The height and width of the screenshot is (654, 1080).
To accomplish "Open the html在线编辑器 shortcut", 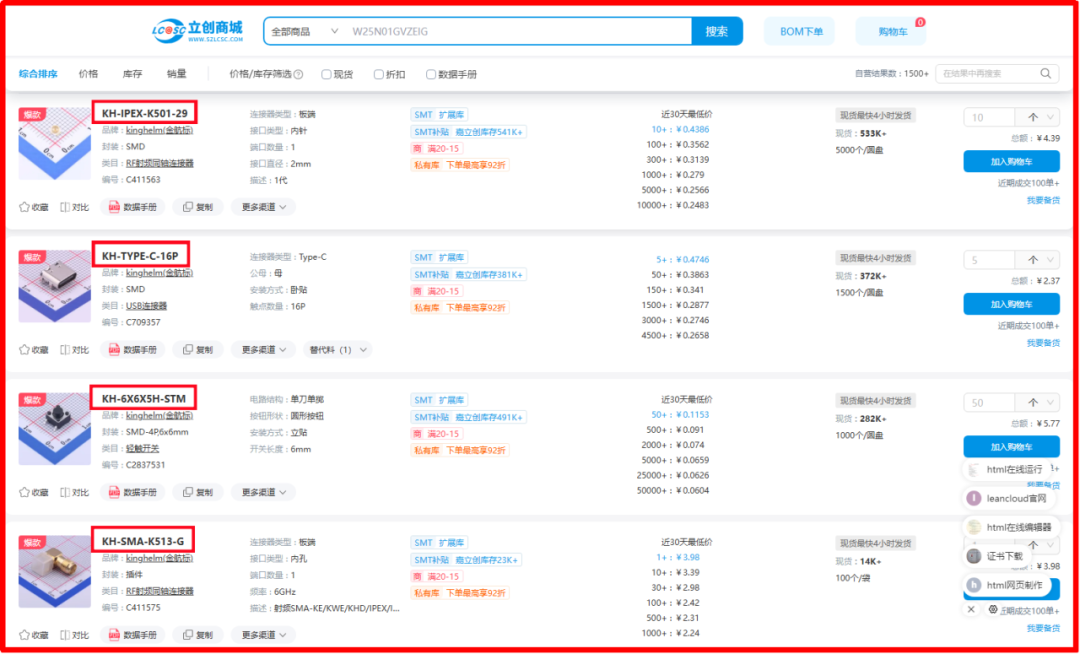I will (x=1010, y=527).
